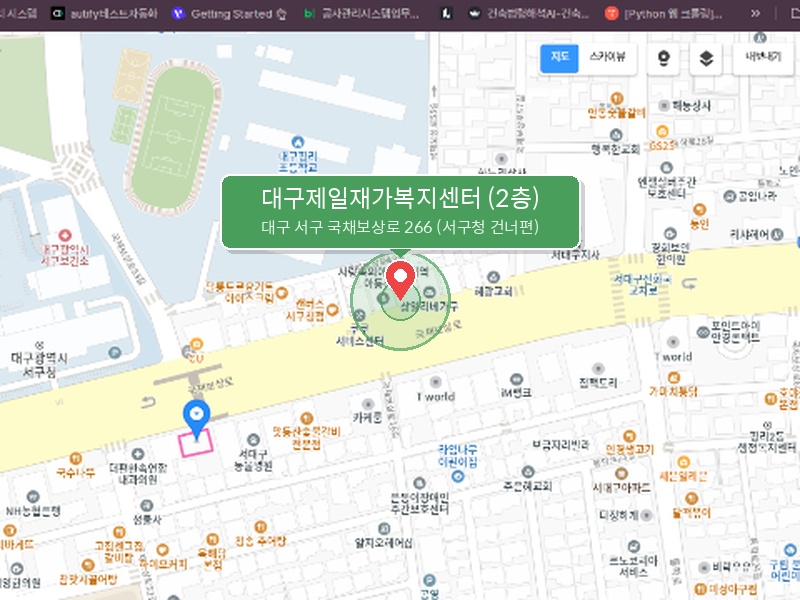The height and width of the screenshot is (600, 800).
Task: Click the 대구광역시 서구청 label
Action: pyautogui.click(x=39, y=364)
